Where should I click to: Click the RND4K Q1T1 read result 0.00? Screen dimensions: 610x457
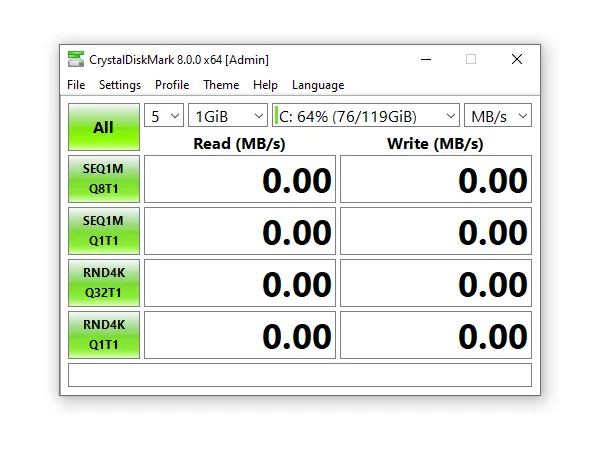(240, 335)
